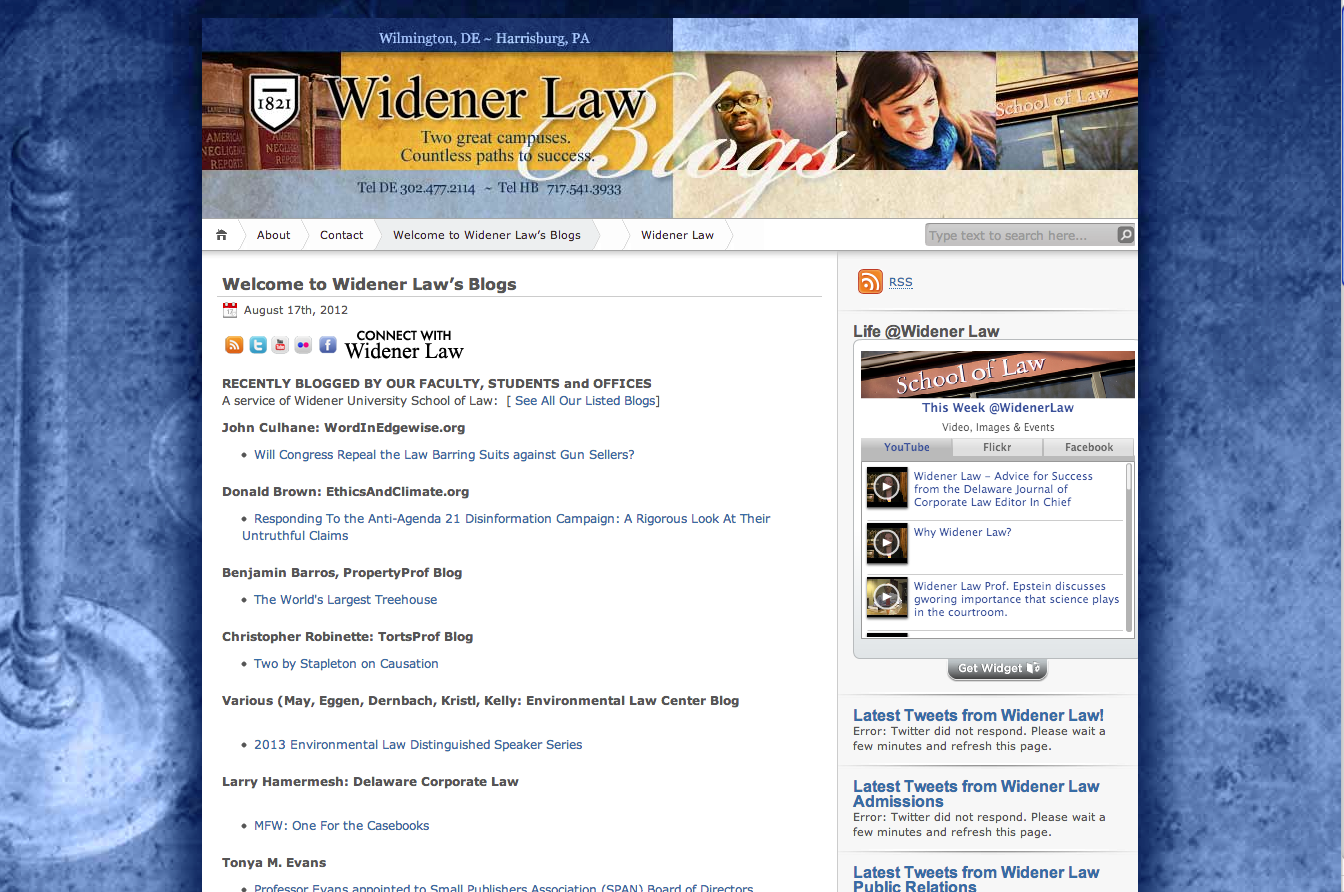The width and height of the screenshot is (1344, 892).
Task: Click the search text field
Action: coord(1020,235)
